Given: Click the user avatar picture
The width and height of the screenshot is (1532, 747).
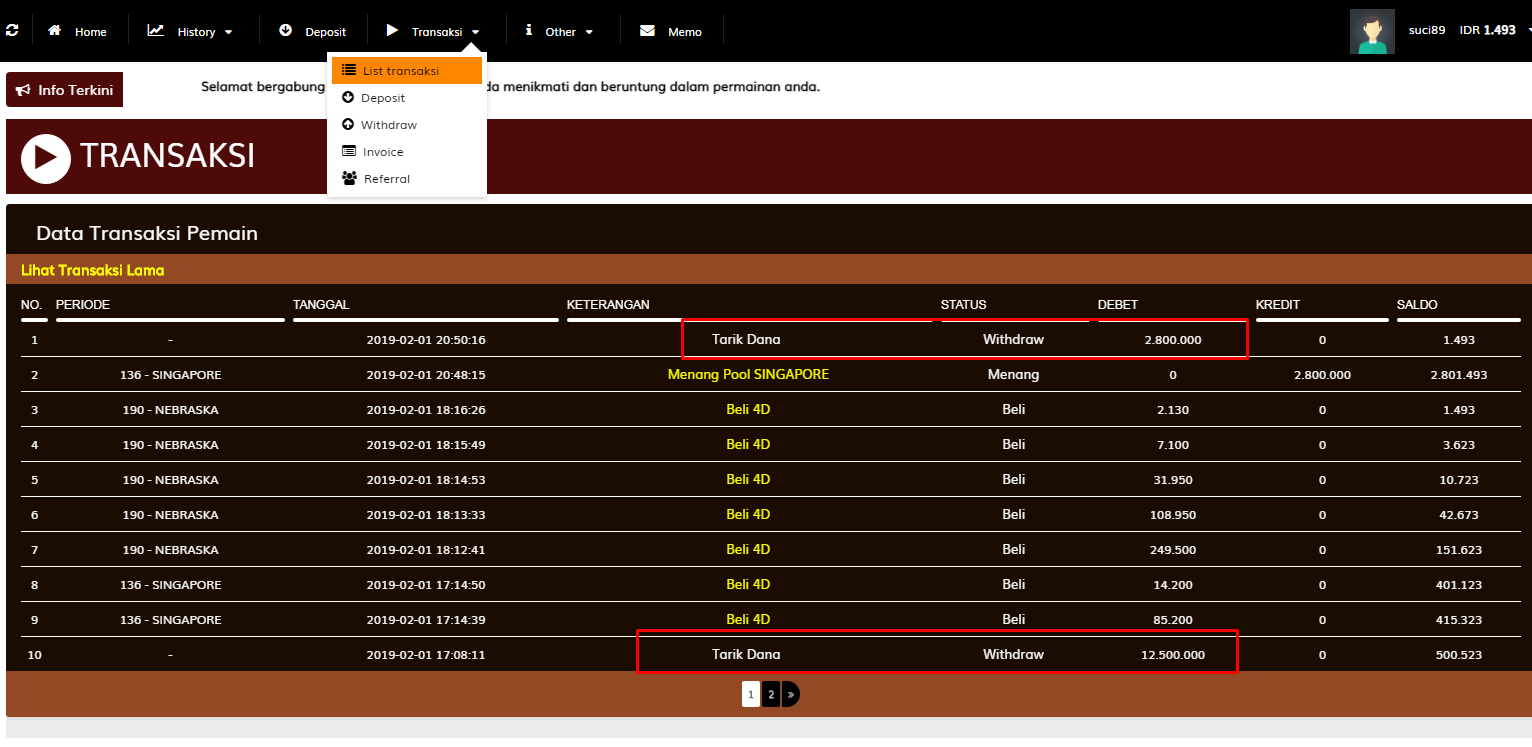Looking at the screenshot, I should pyautogui.click(x=1372, y=31).
